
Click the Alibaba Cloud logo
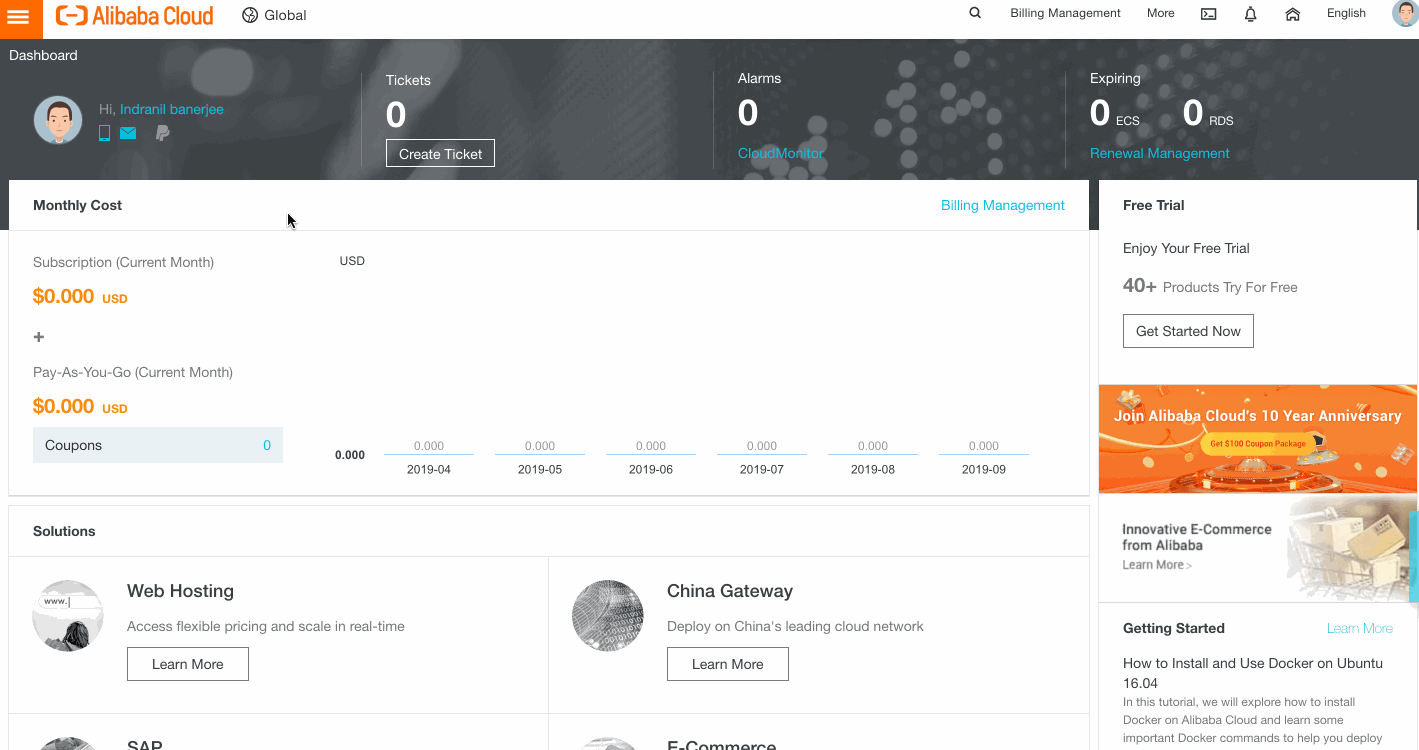click(x=134, y=15)
